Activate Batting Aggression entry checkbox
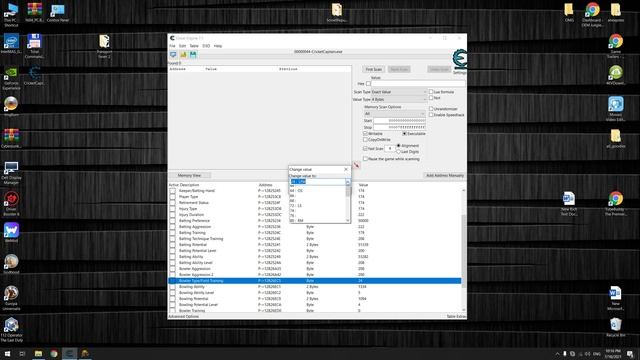Viewport: 640px width, 360px height. (x=173, y=227)
